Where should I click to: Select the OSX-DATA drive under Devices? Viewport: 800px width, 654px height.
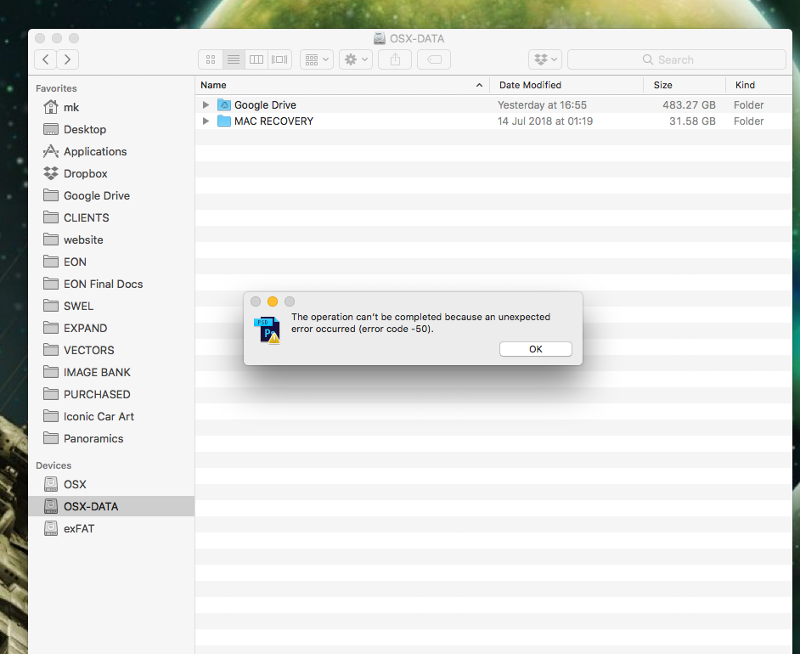(111, 507)
